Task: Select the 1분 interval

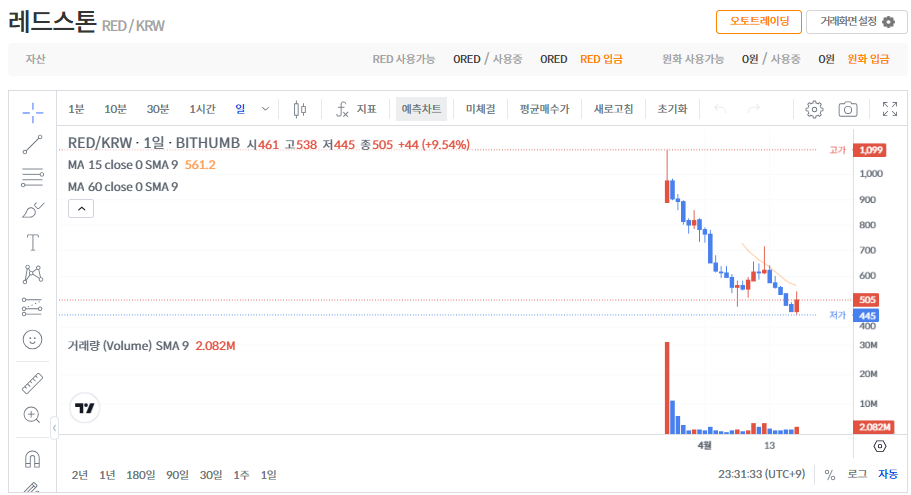Action: (76, 109)
